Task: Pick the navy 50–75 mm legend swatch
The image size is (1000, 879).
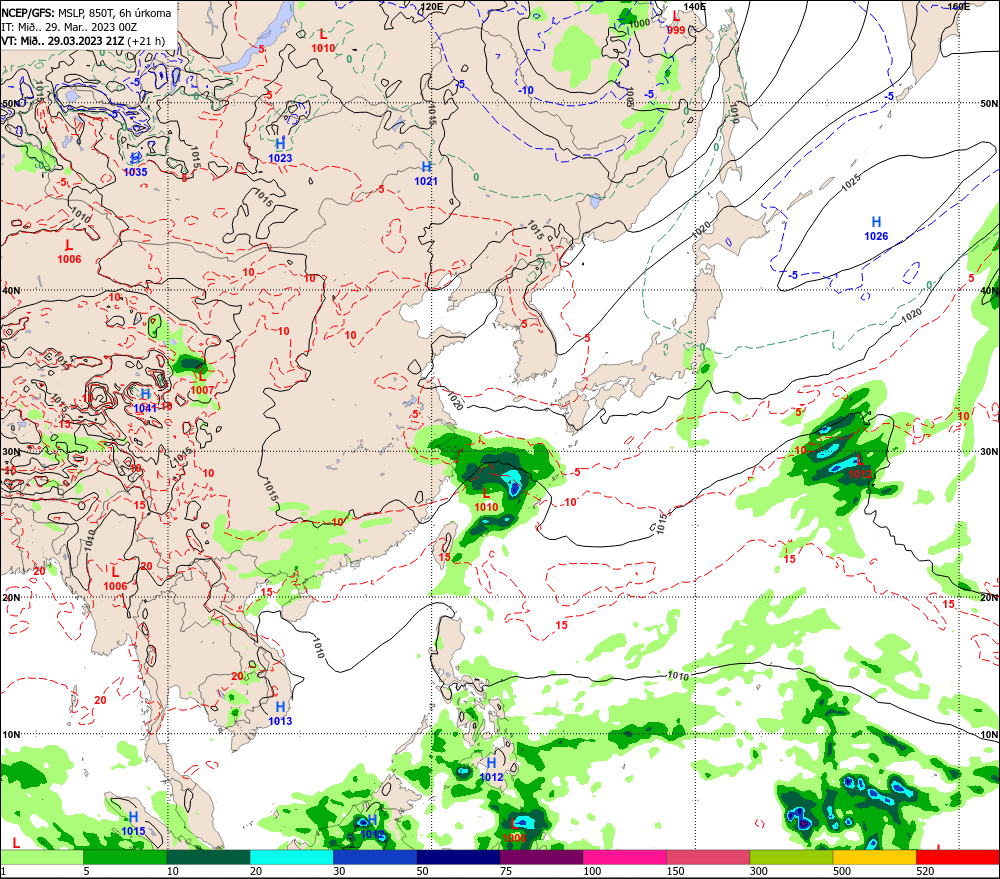Action: [458, 857]
